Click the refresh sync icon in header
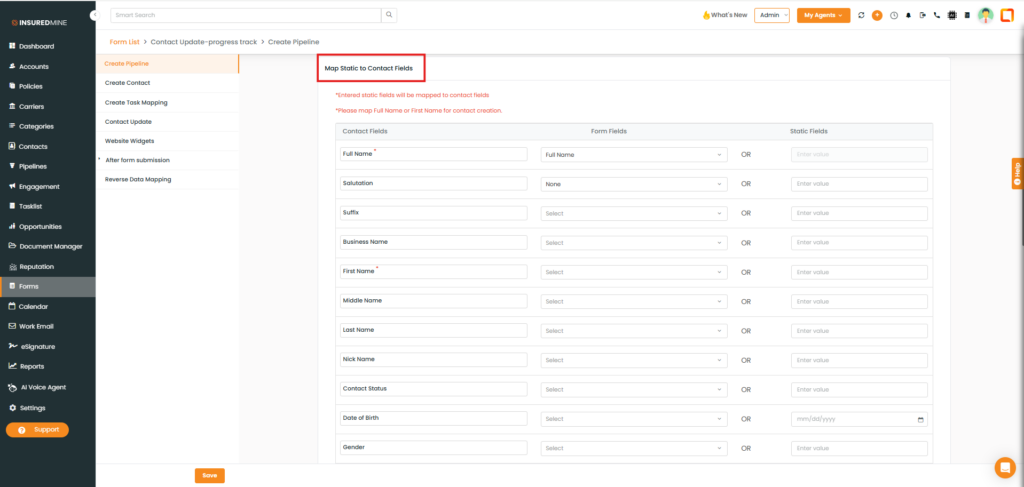Image resolution: width=1024 pixels, height=487 pixels. 862,15
